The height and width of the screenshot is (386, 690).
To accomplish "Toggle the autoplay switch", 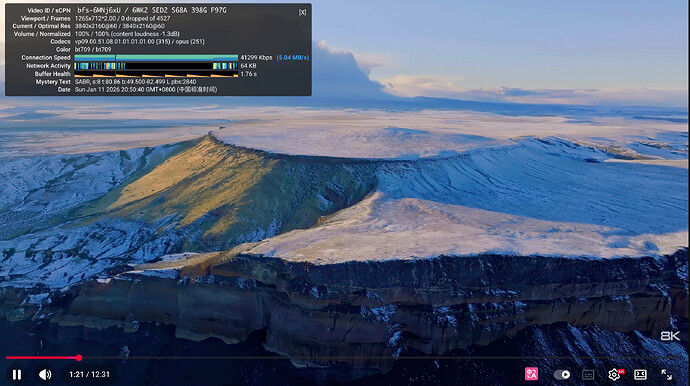I will [x=562, y=375].
